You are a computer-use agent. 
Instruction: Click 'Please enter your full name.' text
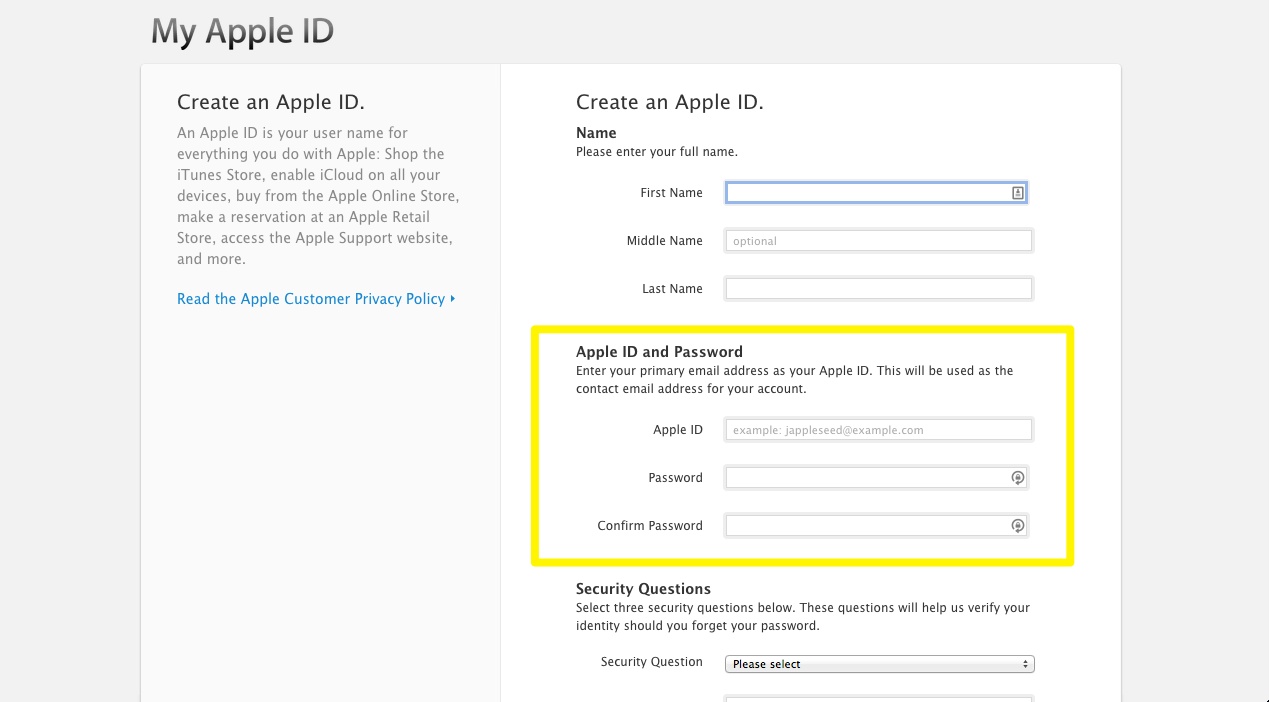coord(657,152)
